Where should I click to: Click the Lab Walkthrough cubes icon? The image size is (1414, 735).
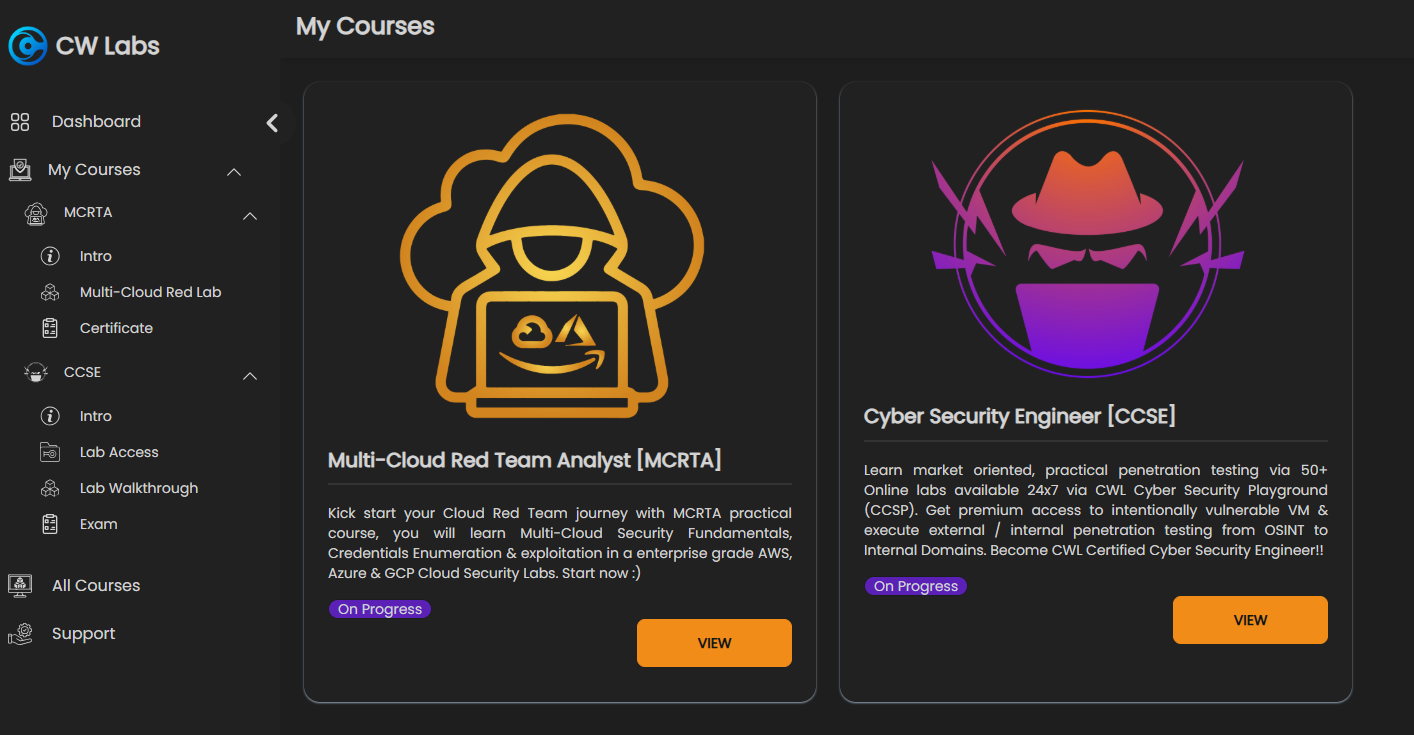click(x=50, y=488)
